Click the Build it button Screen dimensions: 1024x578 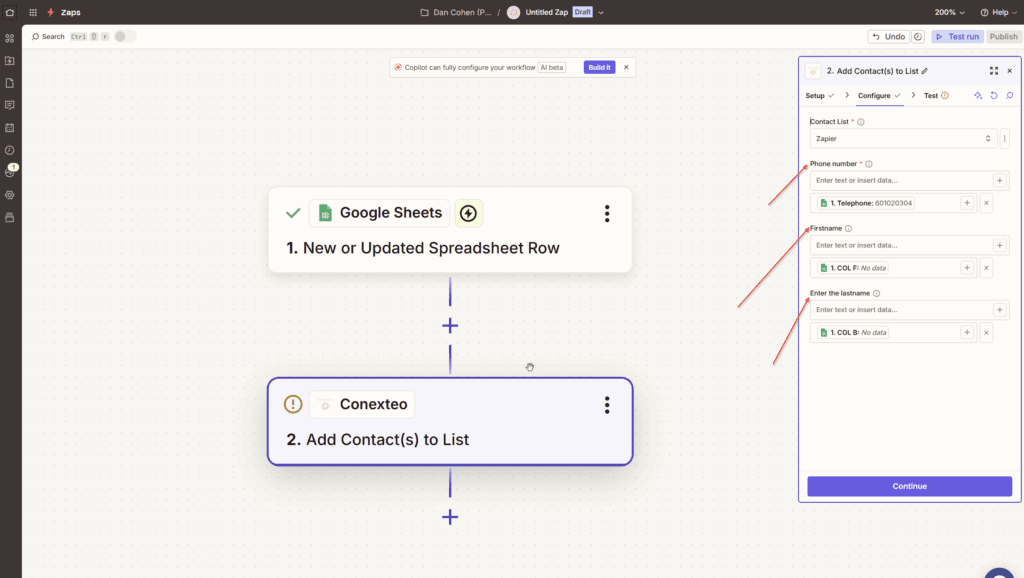tap(599, 67)
